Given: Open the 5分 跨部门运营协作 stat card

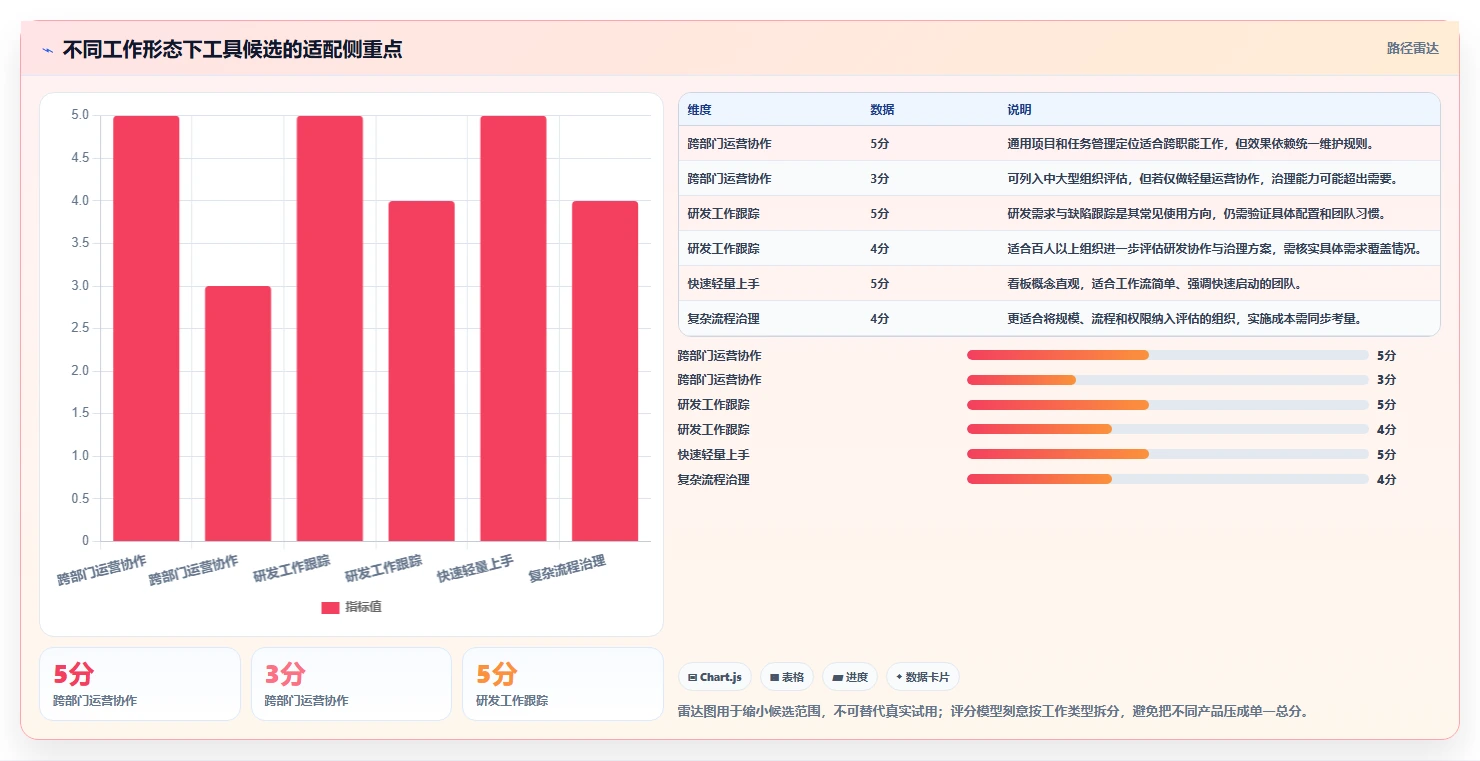Looking at the screenshot, I should click(140, 684).
